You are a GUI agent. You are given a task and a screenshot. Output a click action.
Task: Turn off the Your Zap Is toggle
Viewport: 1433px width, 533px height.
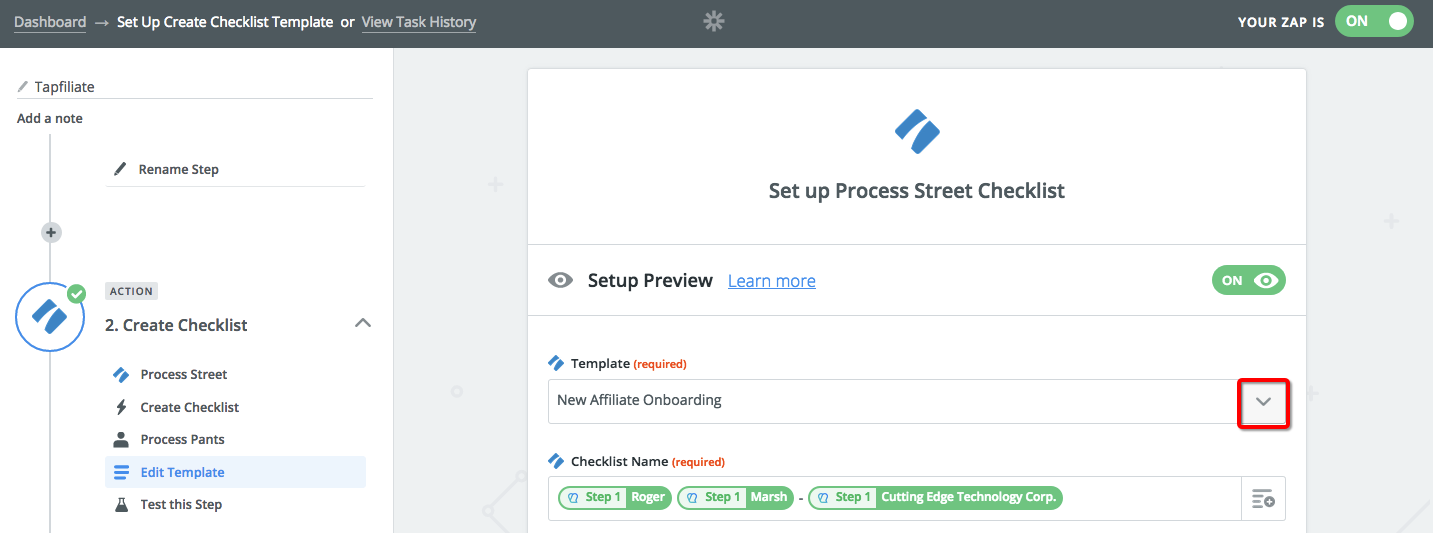point(1373,21)
